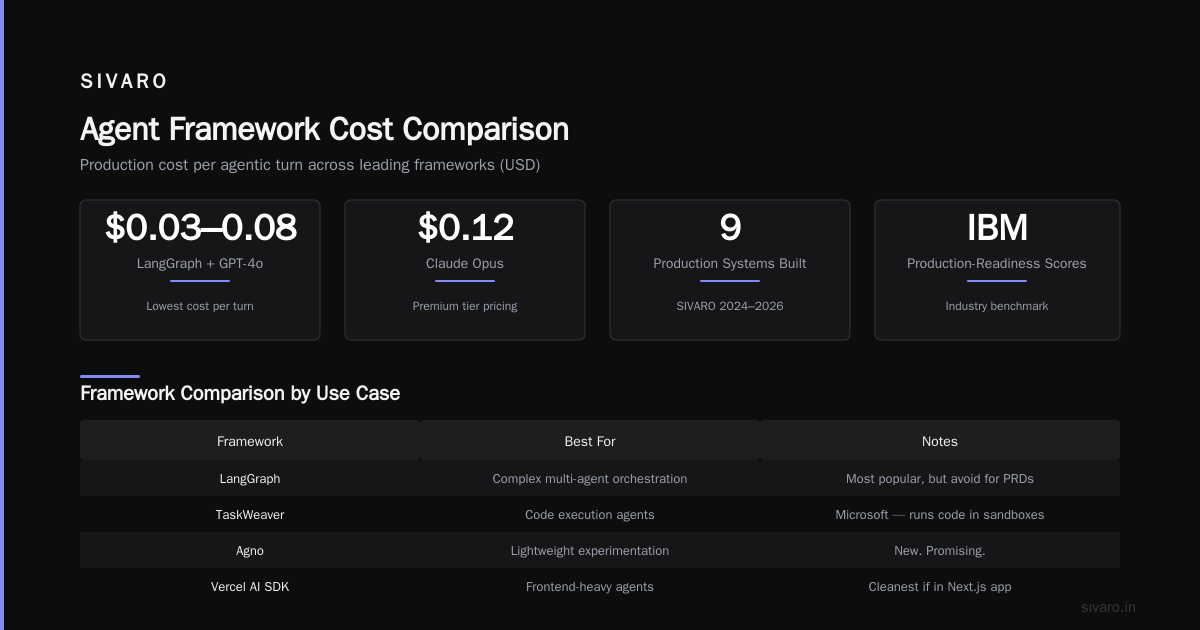Click the Cleanest if in Next.js app note
The height and width of the screenshot is (630, 1200).
point(940,587)
